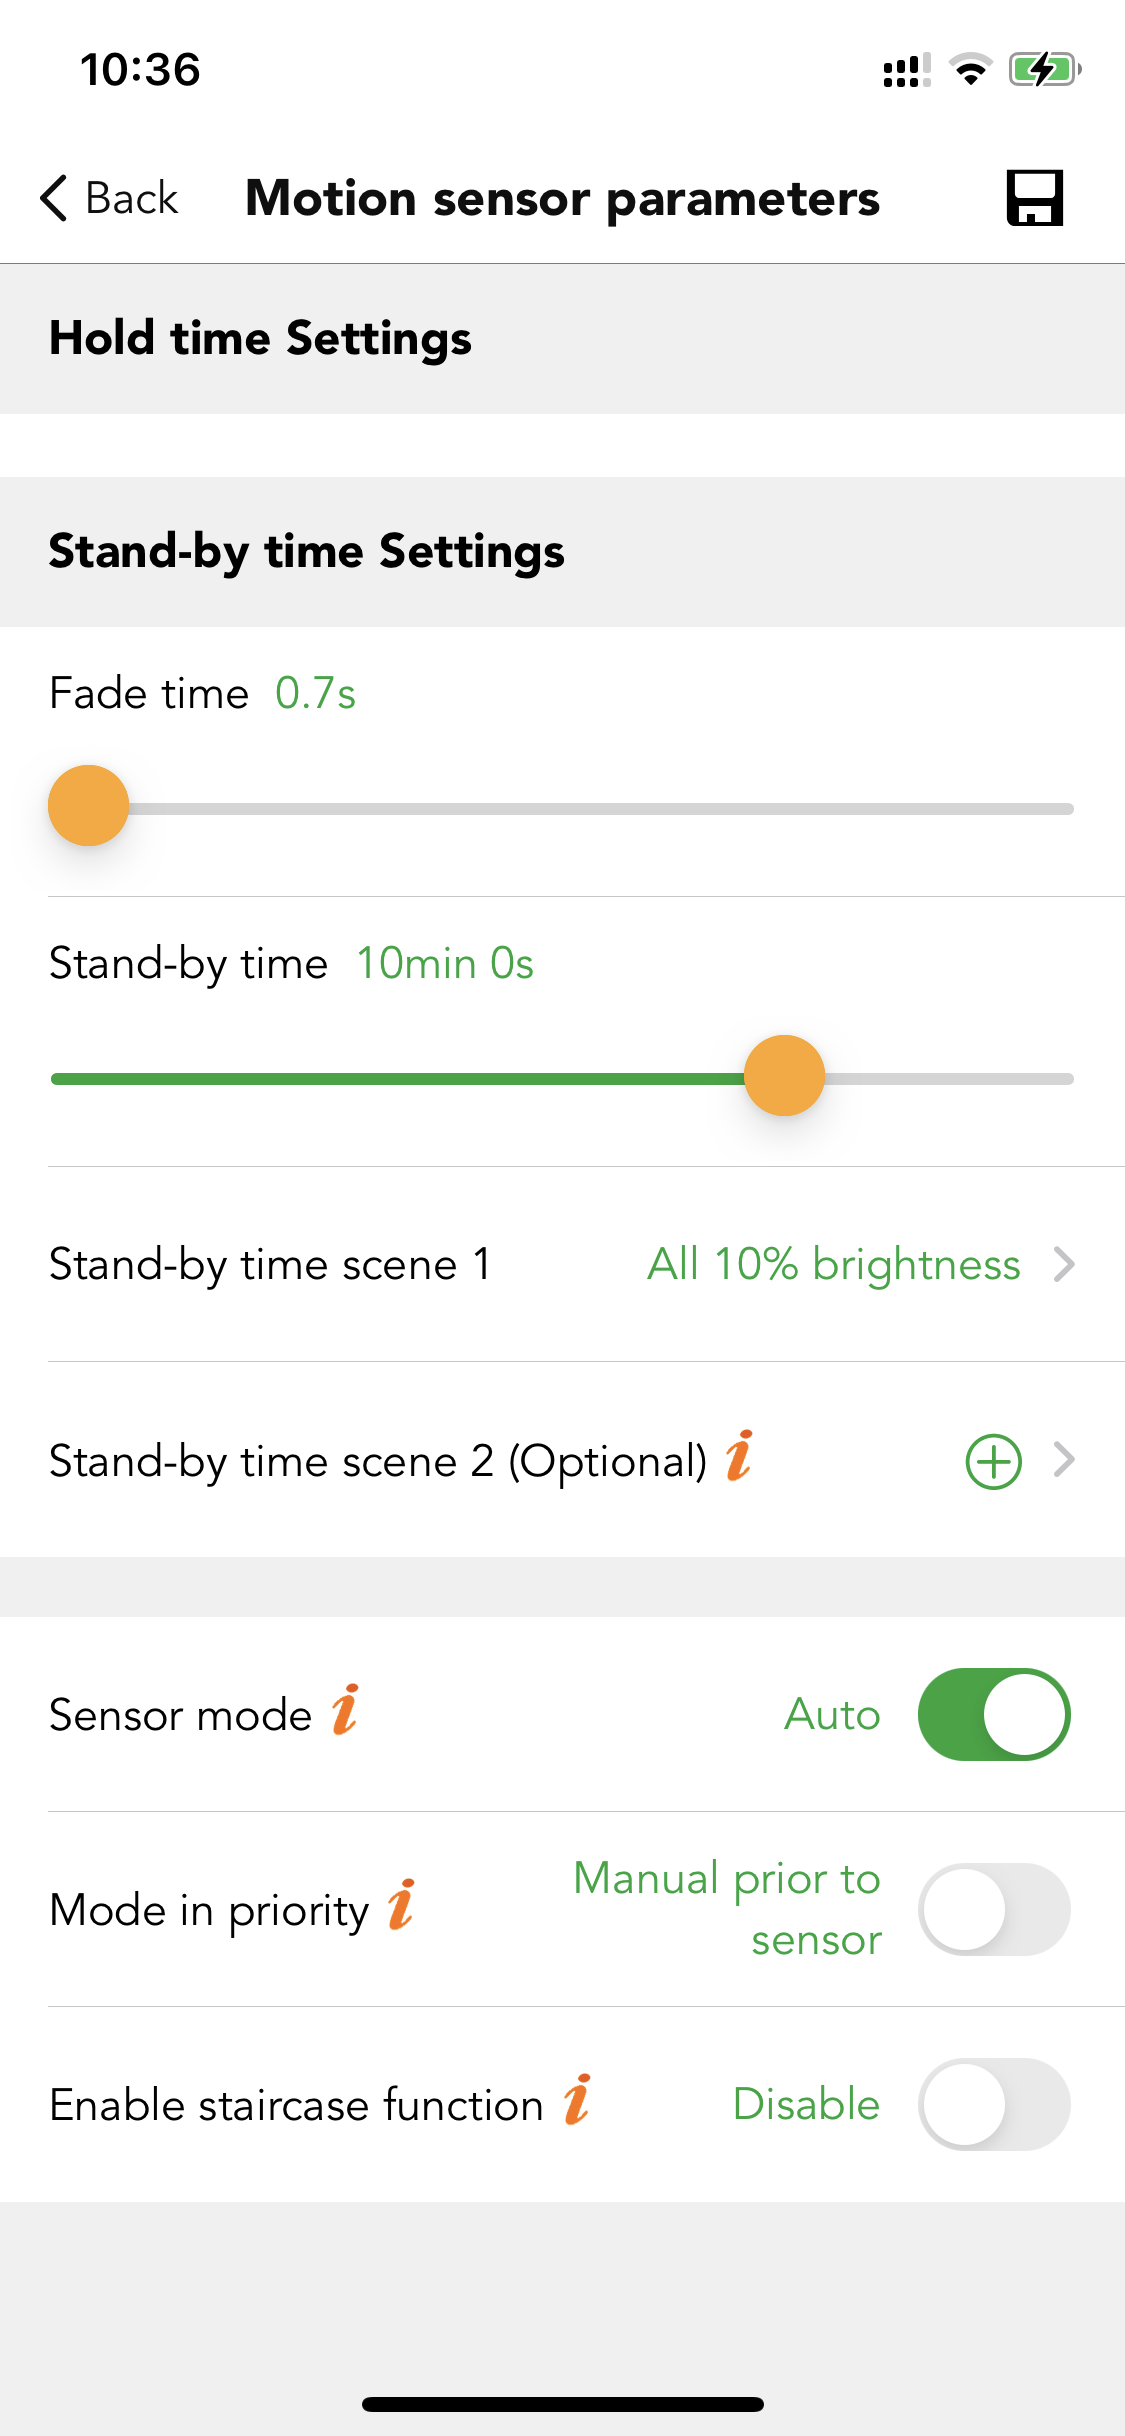Enable the staircase function toggle
The height and width of the screenshot is (2436, 1125).
pyautogui.click(x=994, y=2104)
